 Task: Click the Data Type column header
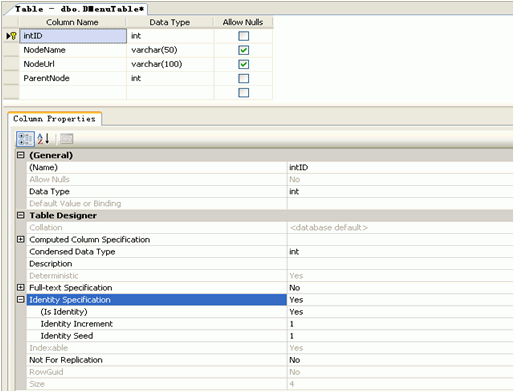170,22
